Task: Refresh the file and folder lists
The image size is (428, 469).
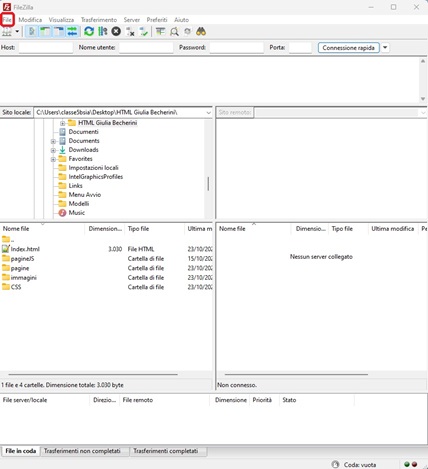Action: (x=89, y=32)
